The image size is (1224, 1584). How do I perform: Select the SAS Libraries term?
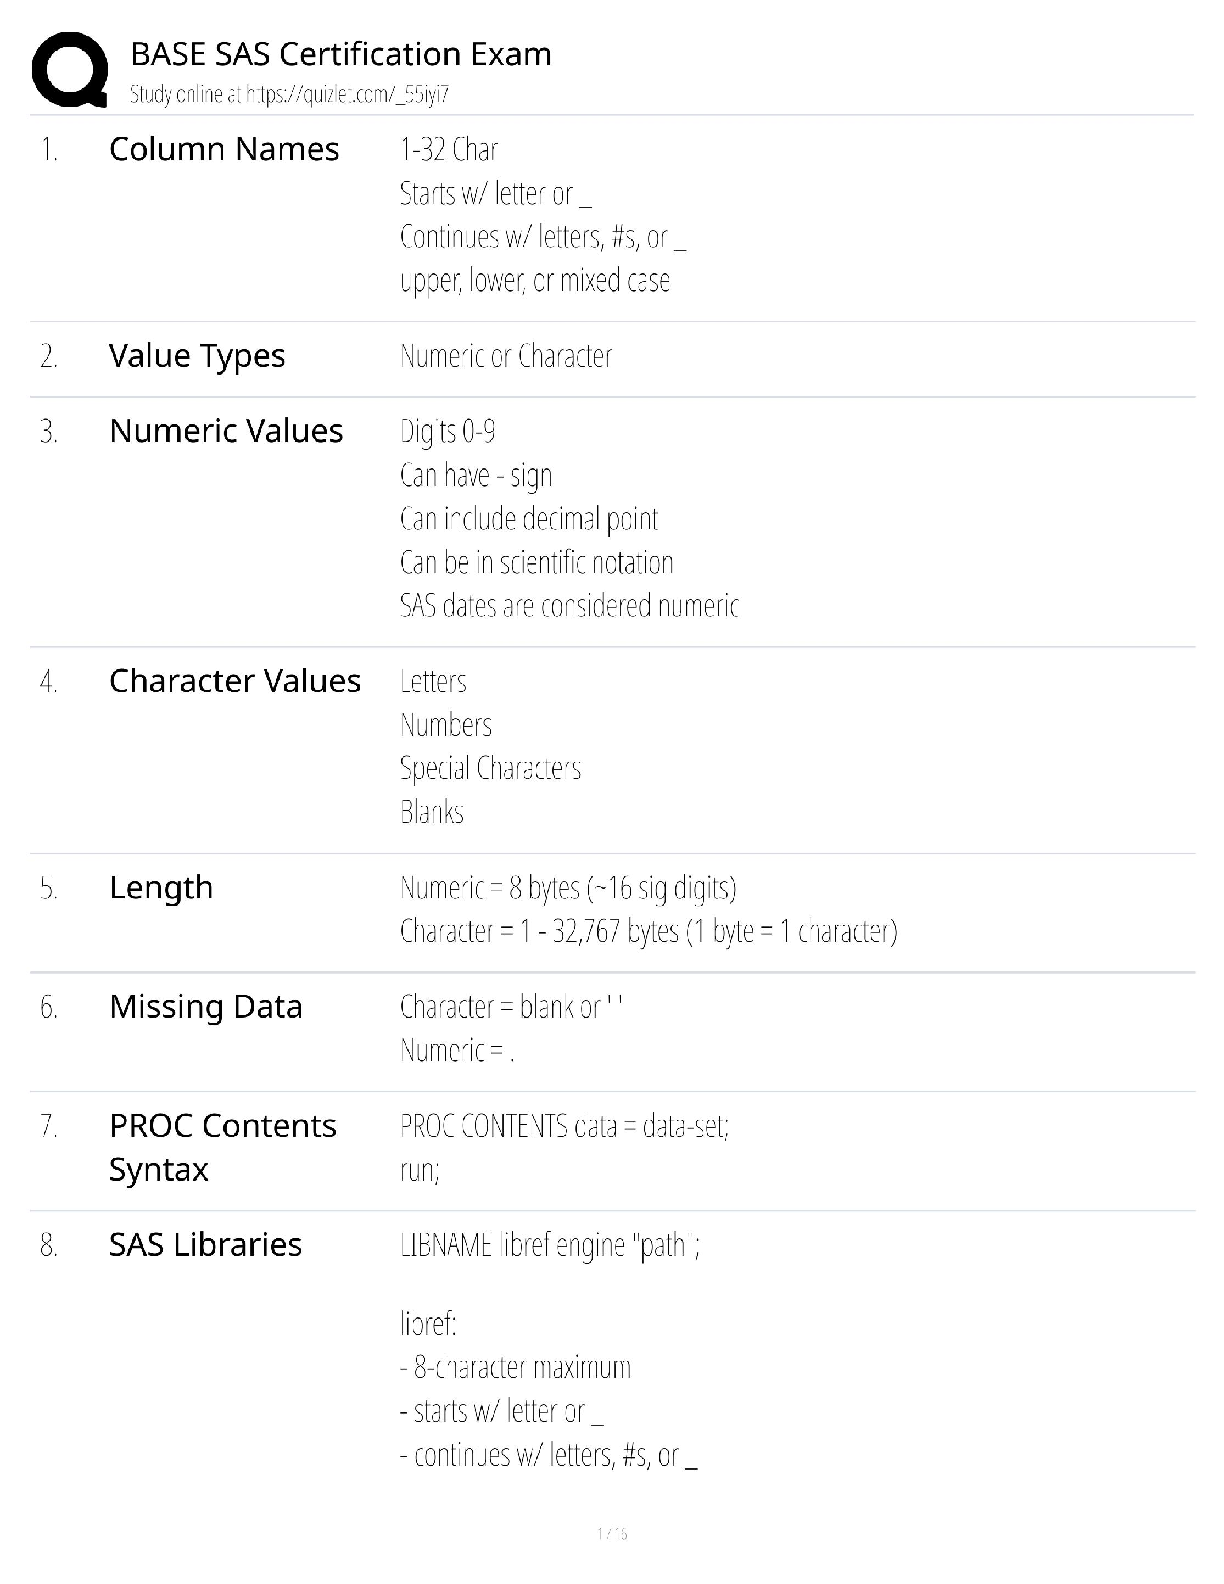[x=205, y=1245]
